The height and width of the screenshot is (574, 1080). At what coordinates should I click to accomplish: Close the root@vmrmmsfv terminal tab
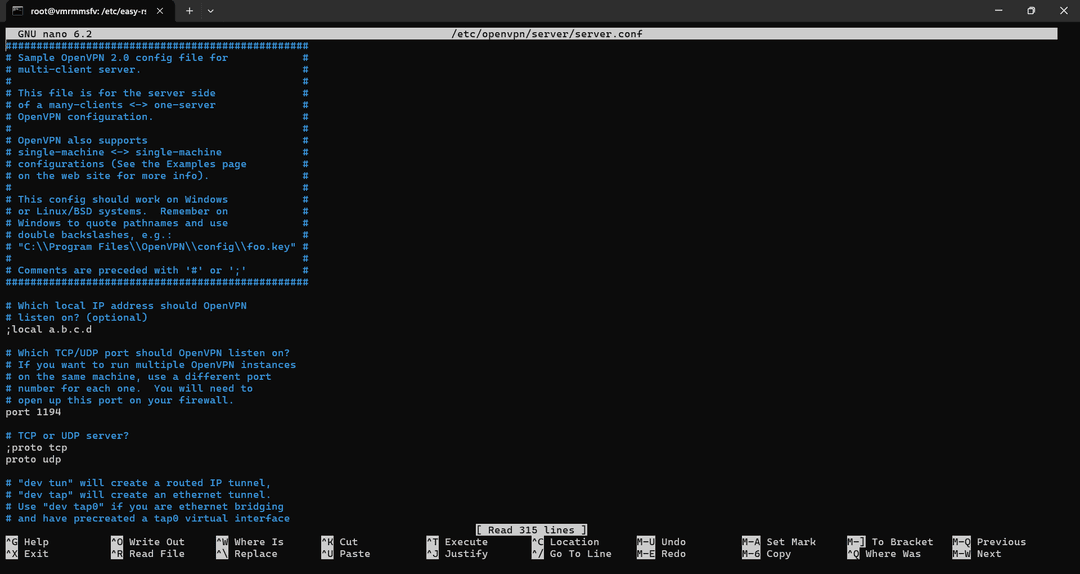[160, 11]
